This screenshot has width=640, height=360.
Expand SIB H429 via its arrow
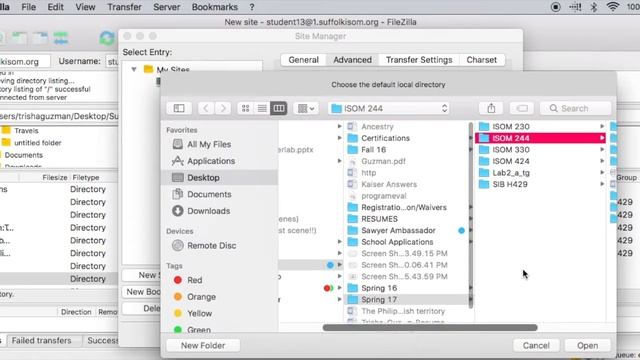[602, 184]
